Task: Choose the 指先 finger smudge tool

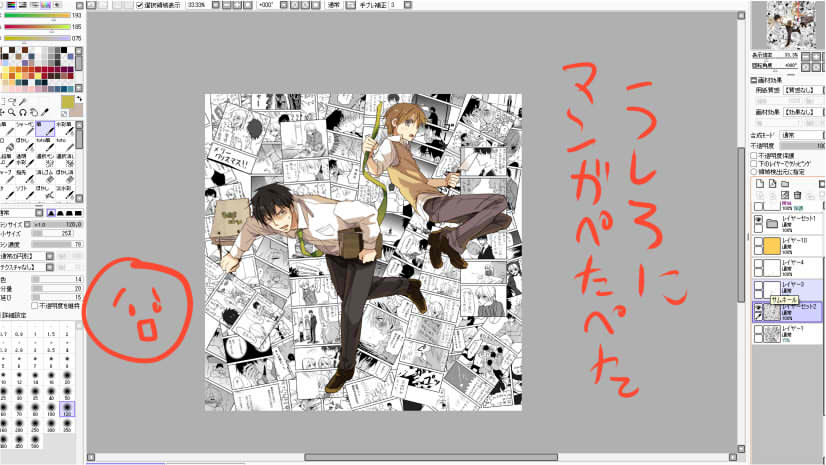Action: [25, 176]
